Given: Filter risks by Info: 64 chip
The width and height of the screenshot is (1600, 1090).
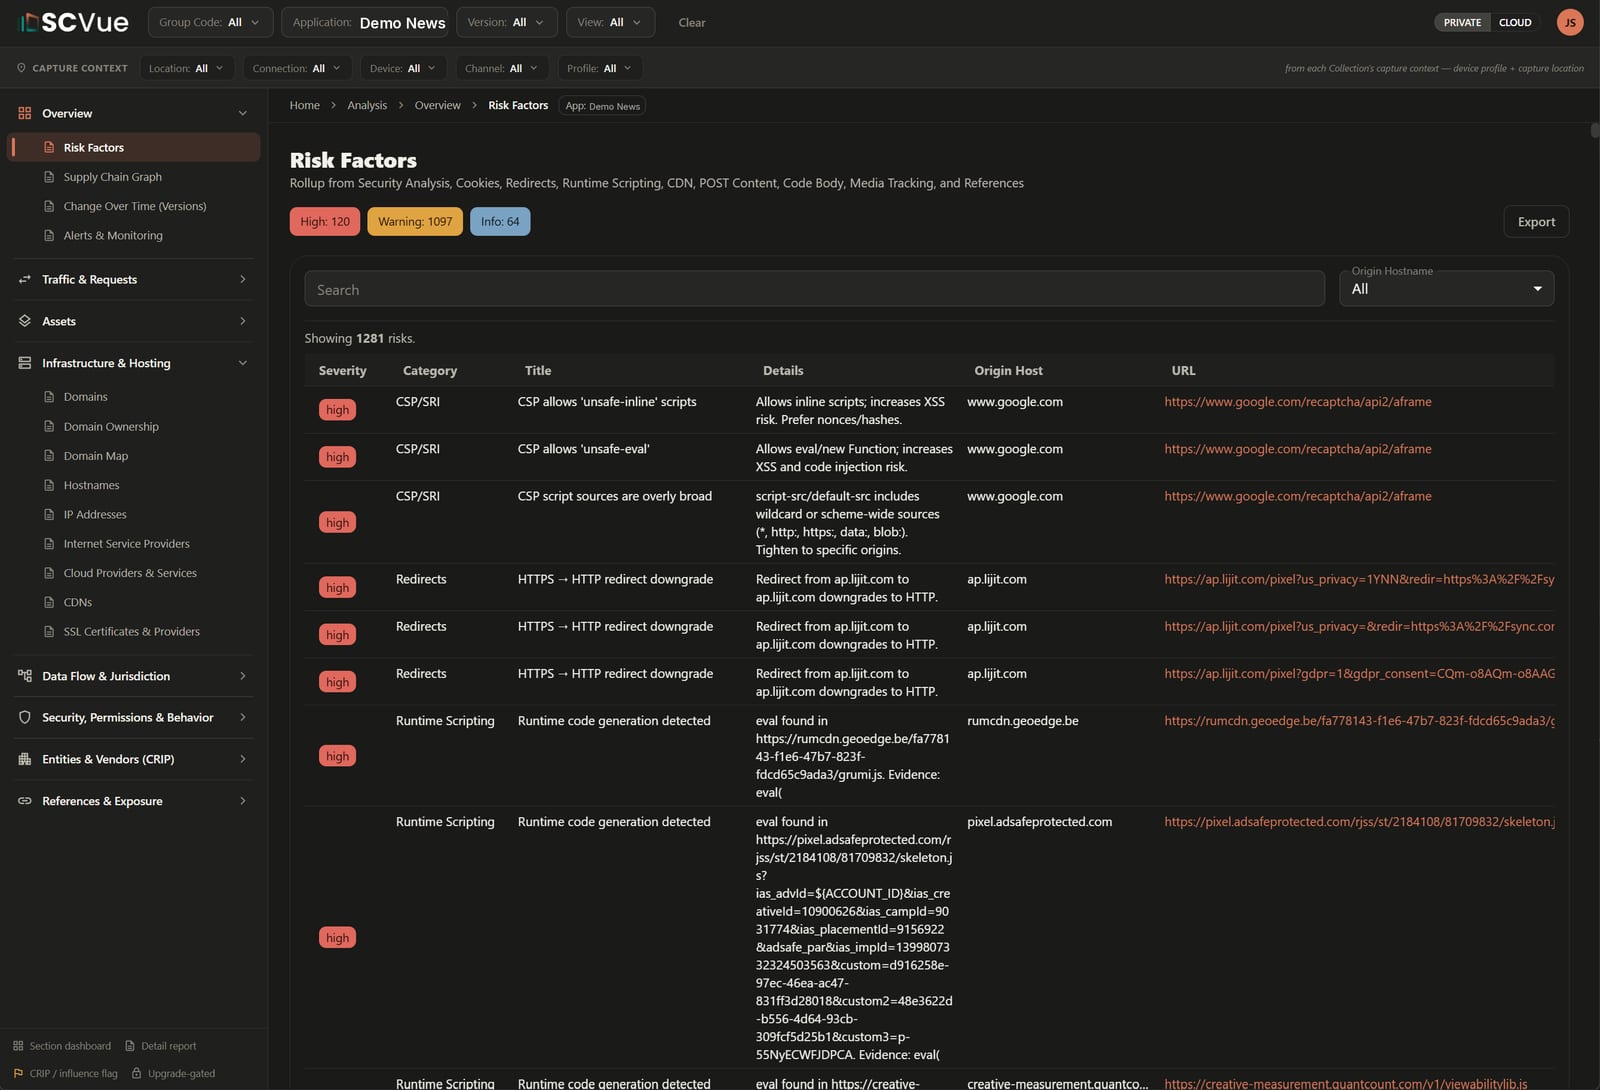Looking at the screenshot, I should 500,222.
